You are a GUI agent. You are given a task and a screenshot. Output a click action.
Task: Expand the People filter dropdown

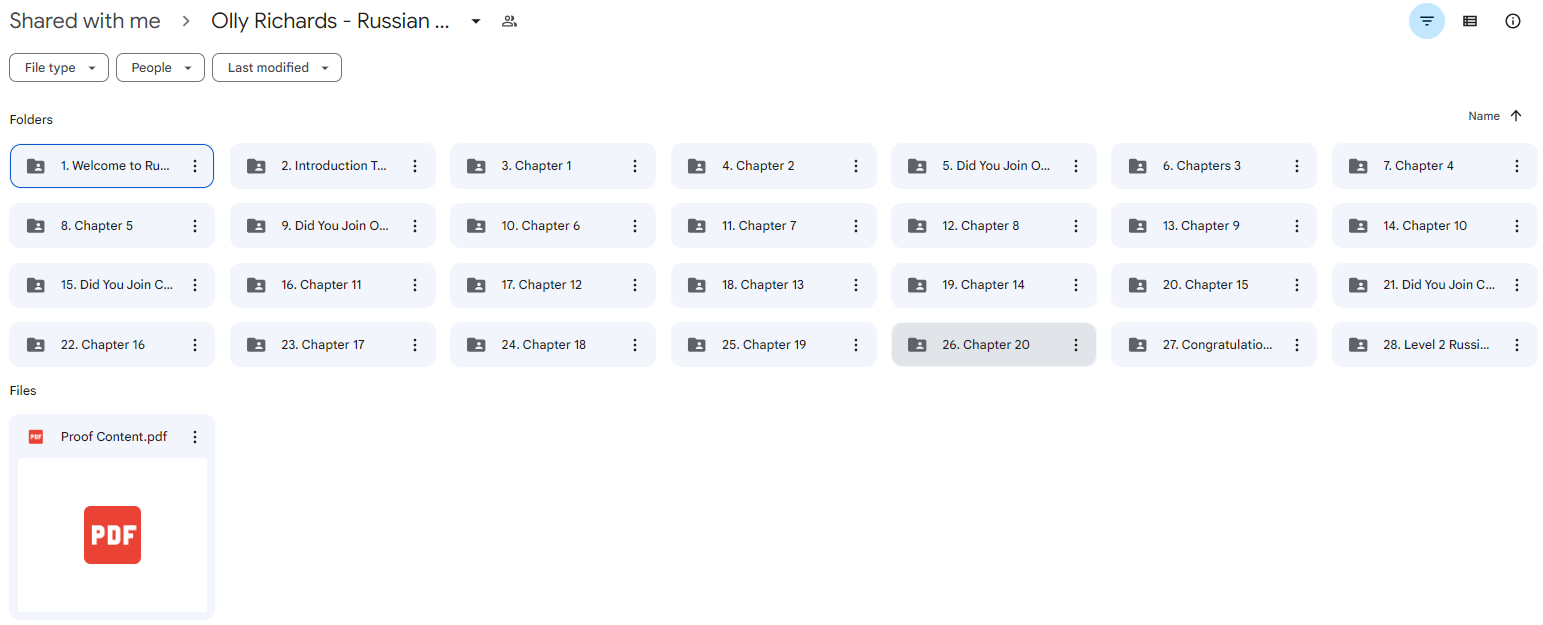coord(160,68)
